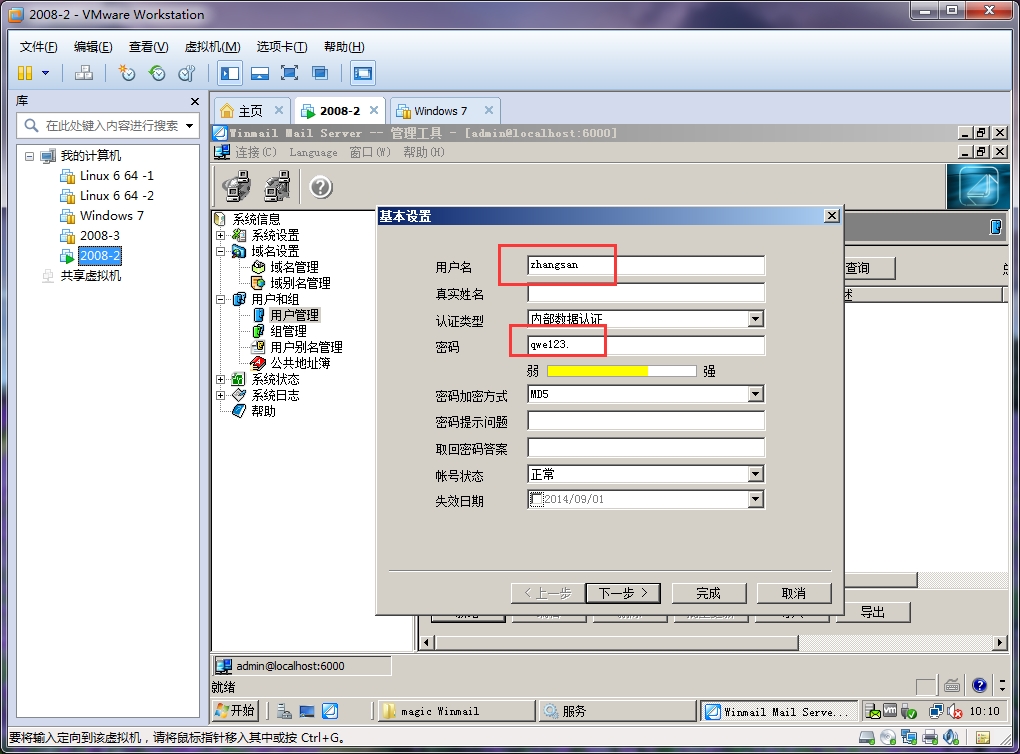Open power options dropdown arrow in VMware toolbar
1020x754 pixels.
tap(46, 73)
